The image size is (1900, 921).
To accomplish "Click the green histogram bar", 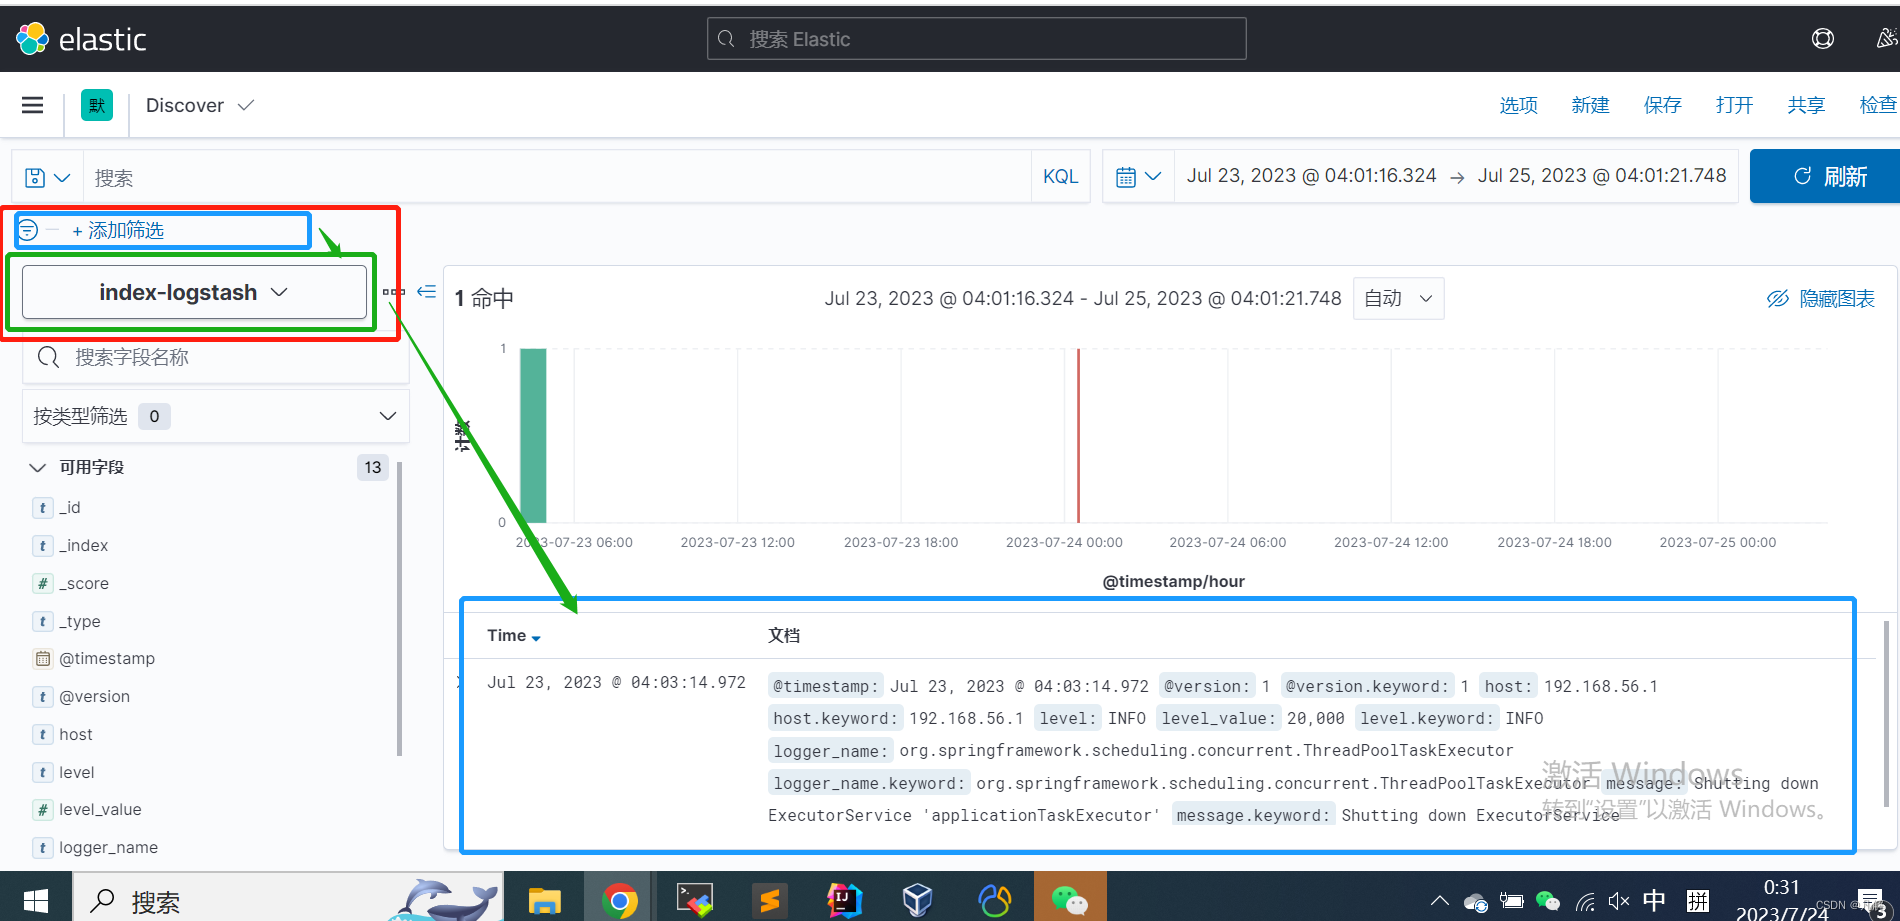I will pyautogui.click(x=533, y=435).
